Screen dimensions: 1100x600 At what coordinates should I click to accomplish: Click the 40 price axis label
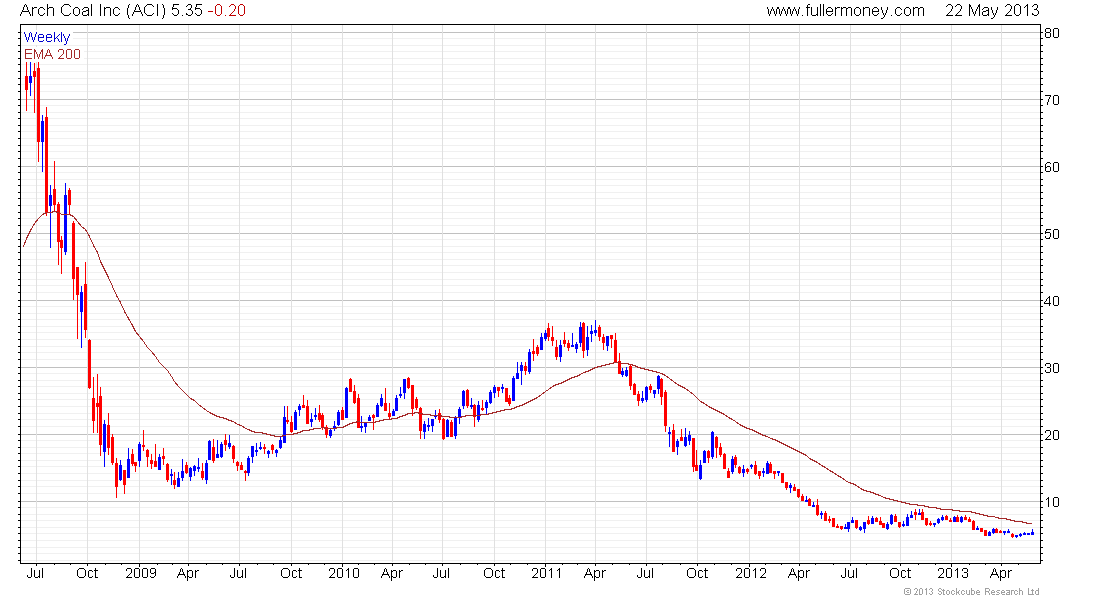tap(1052, 301)
